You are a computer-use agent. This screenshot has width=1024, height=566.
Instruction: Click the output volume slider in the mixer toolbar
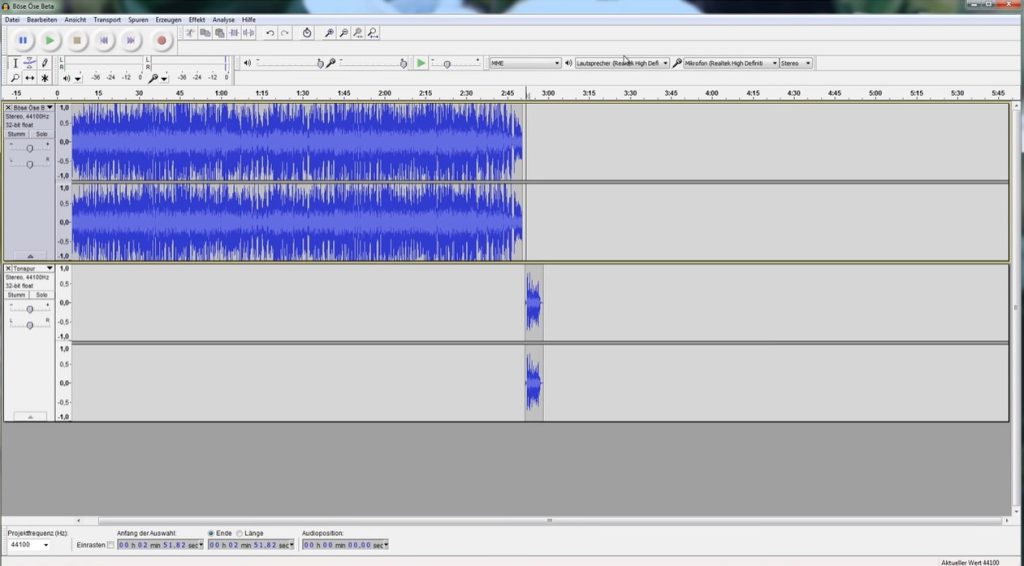click(x=289, y=63)
